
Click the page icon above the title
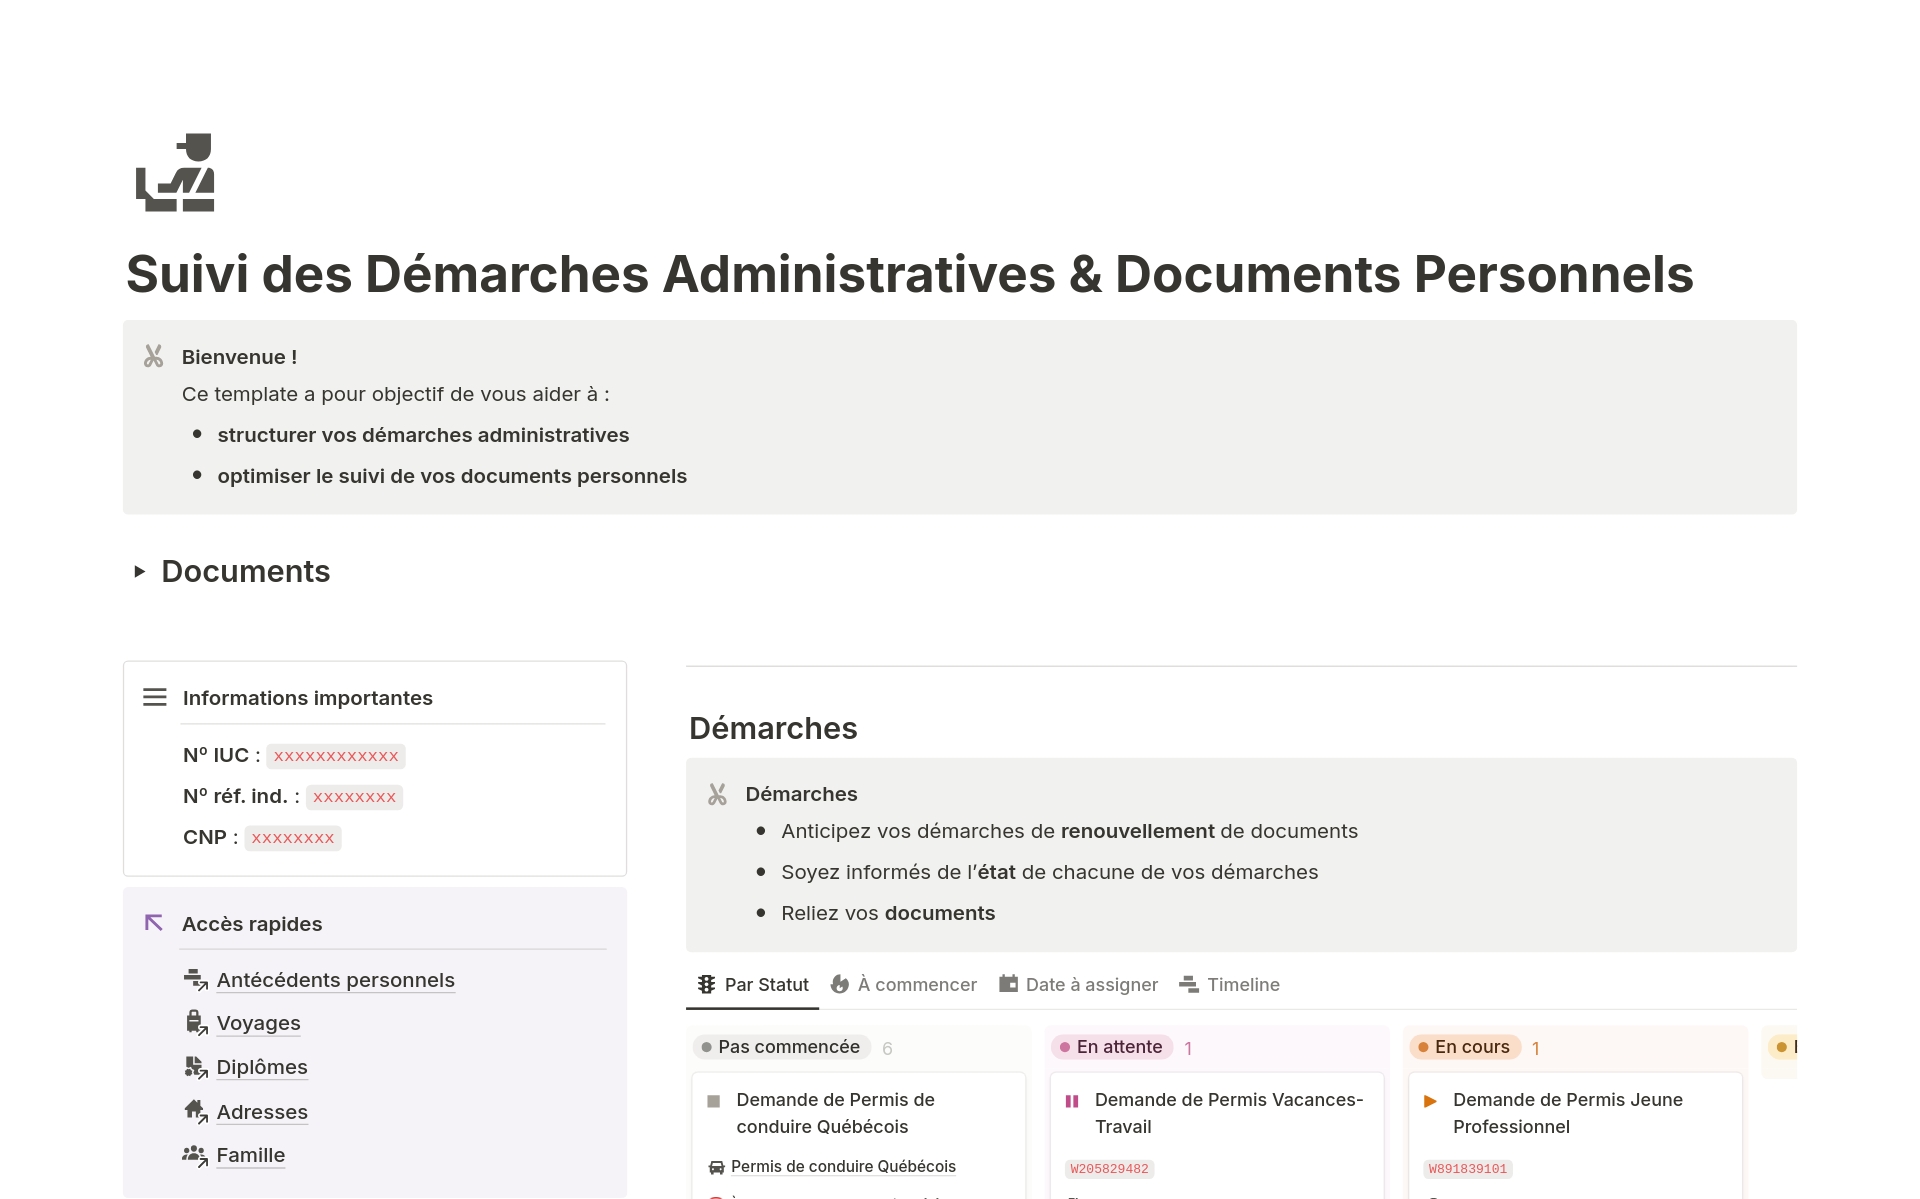pos(173,172)
